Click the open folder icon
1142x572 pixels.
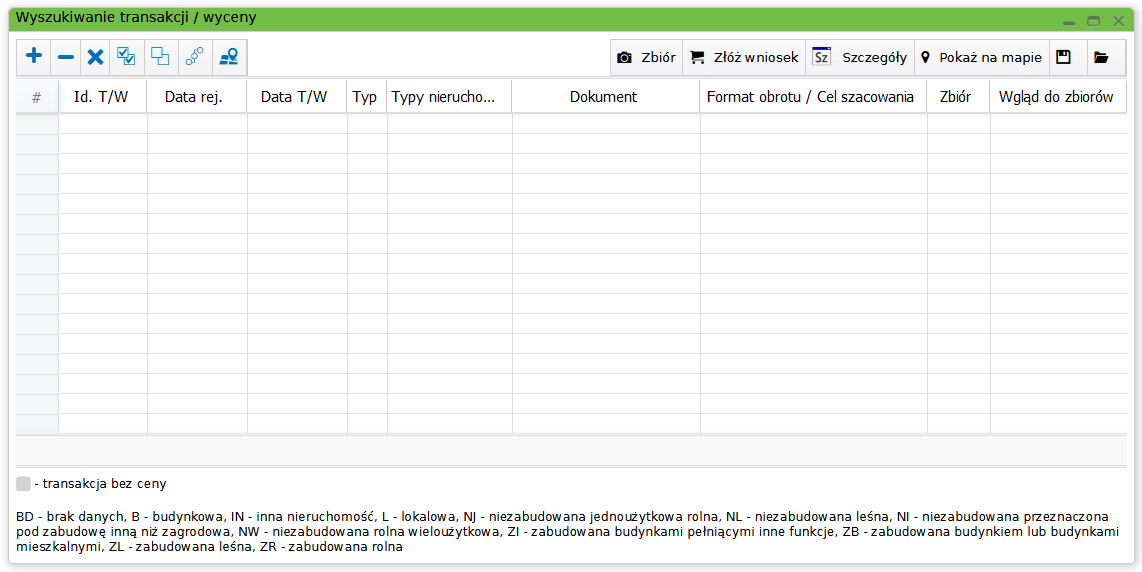(1101, 57)
